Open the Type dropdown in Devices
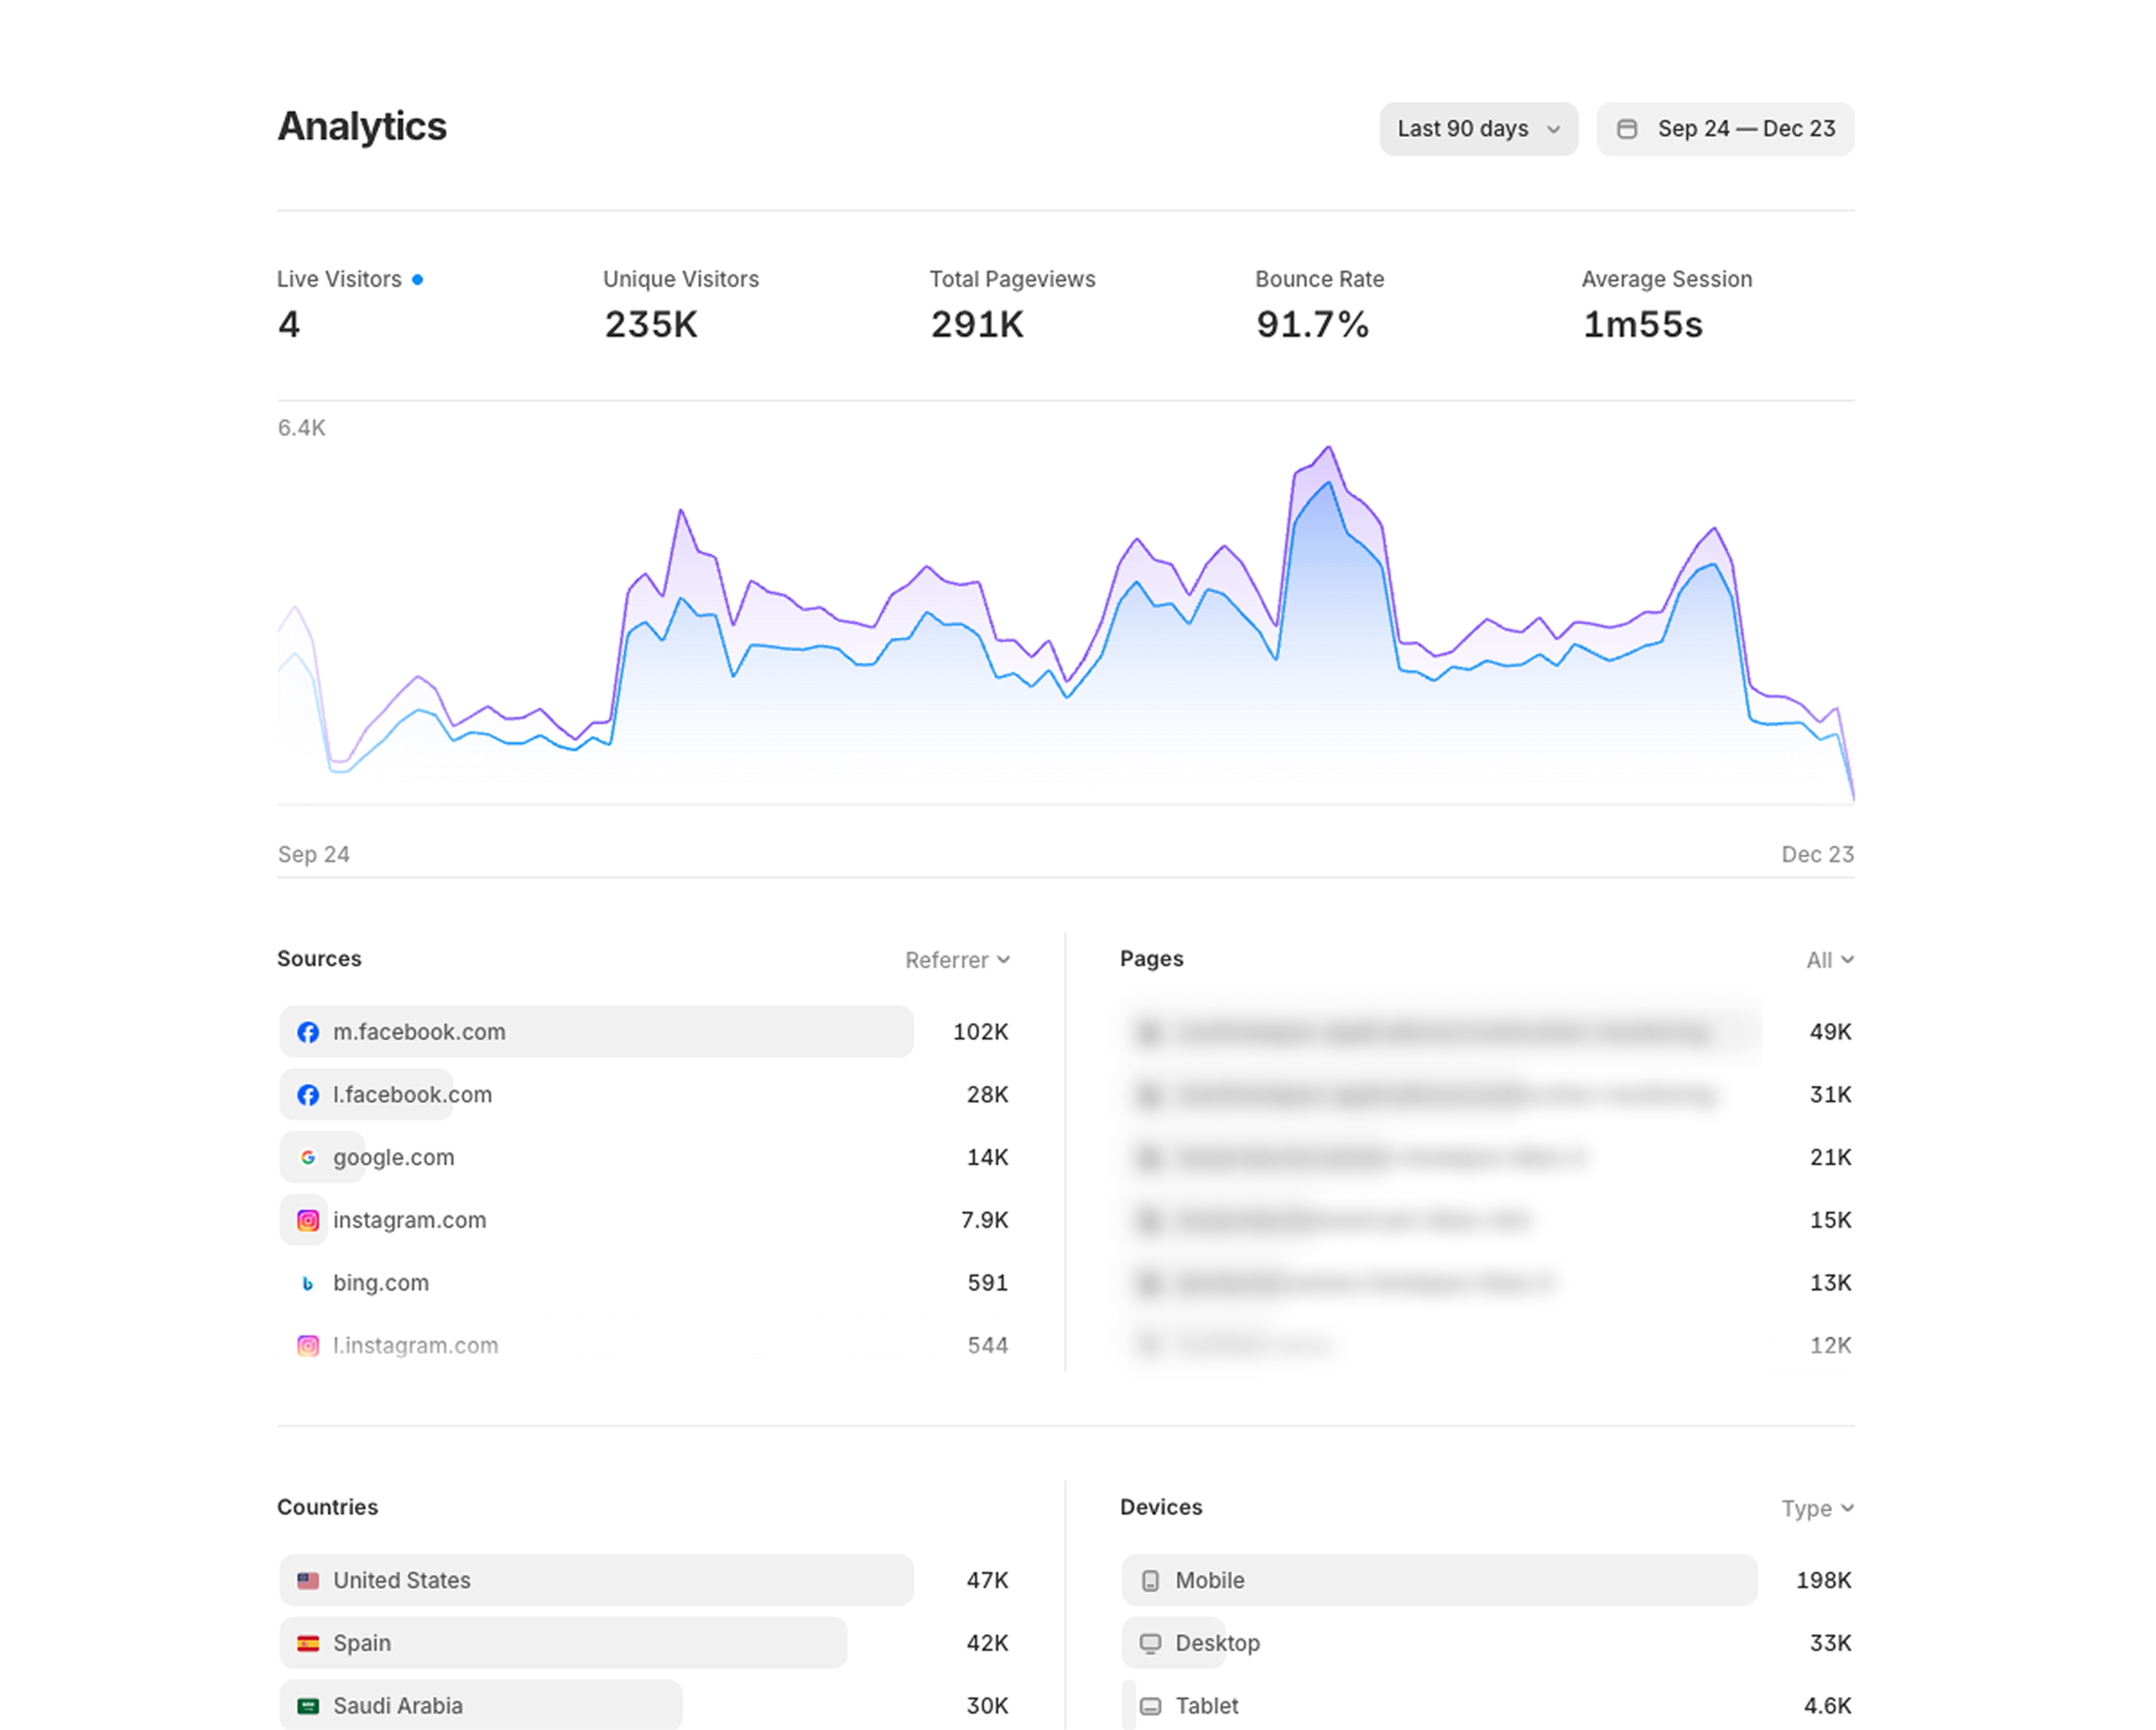This screenshot has width=2156, height=1730. [1817, 1508]
